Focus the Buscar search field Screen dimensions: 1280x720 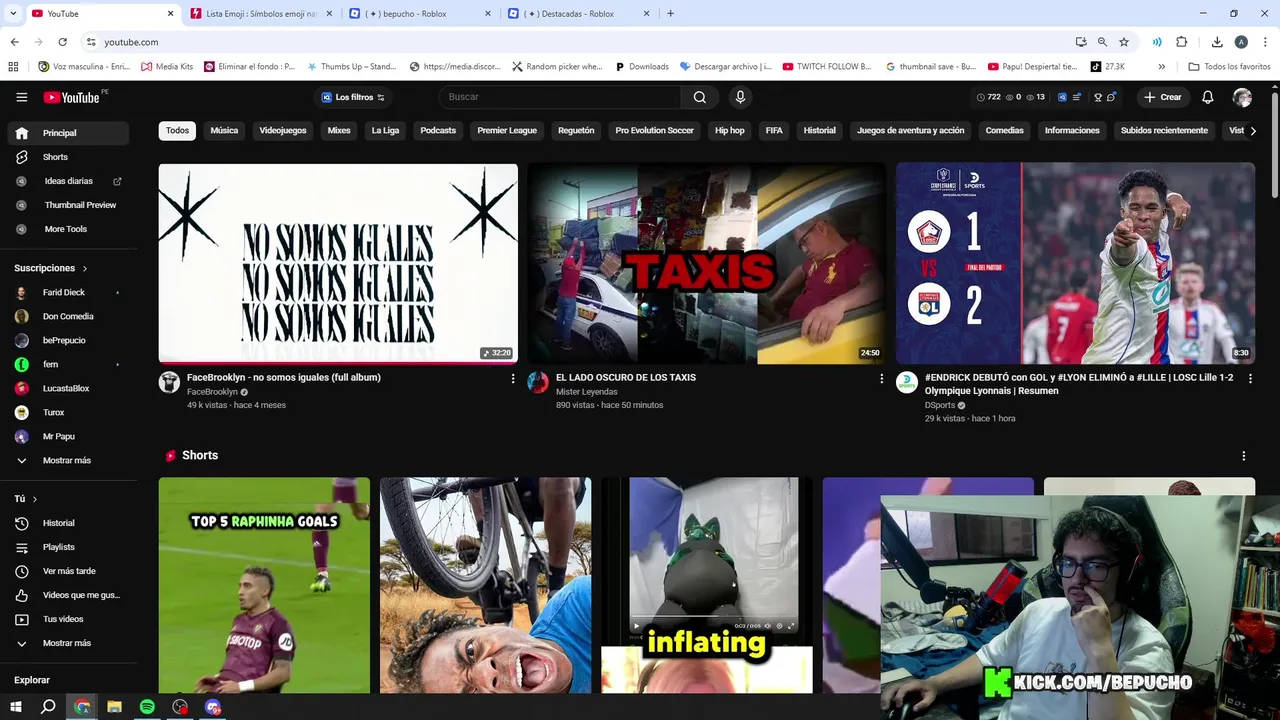pos(560,97)
